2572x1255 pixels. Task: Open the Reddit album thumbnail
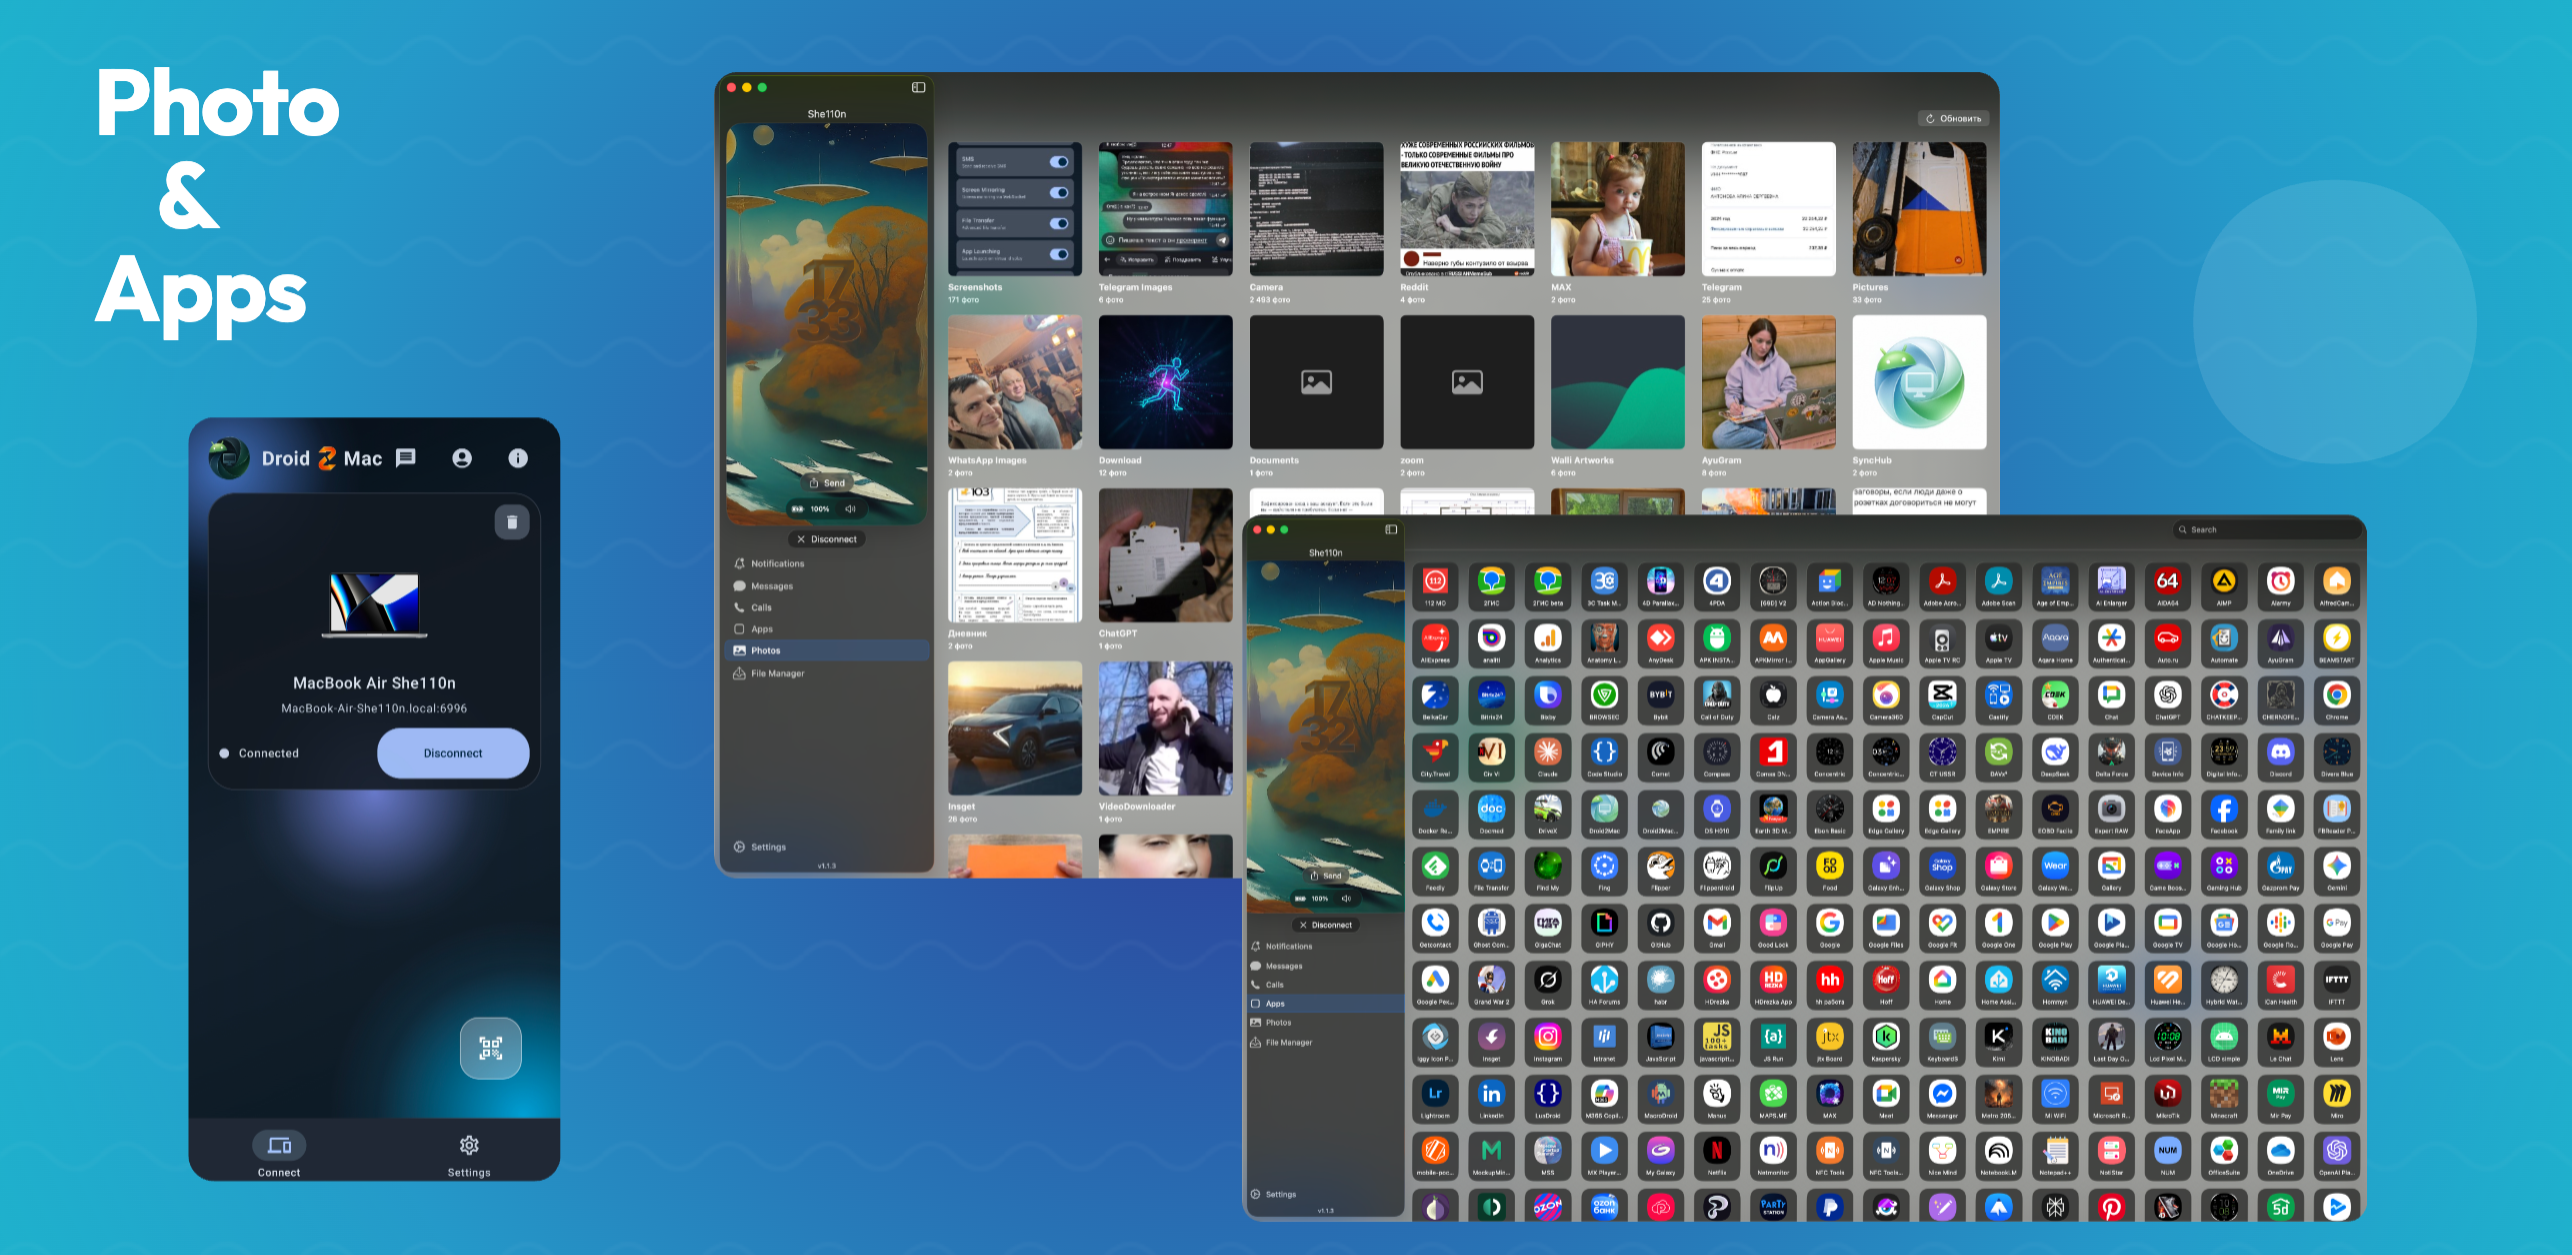point(1467,209)
